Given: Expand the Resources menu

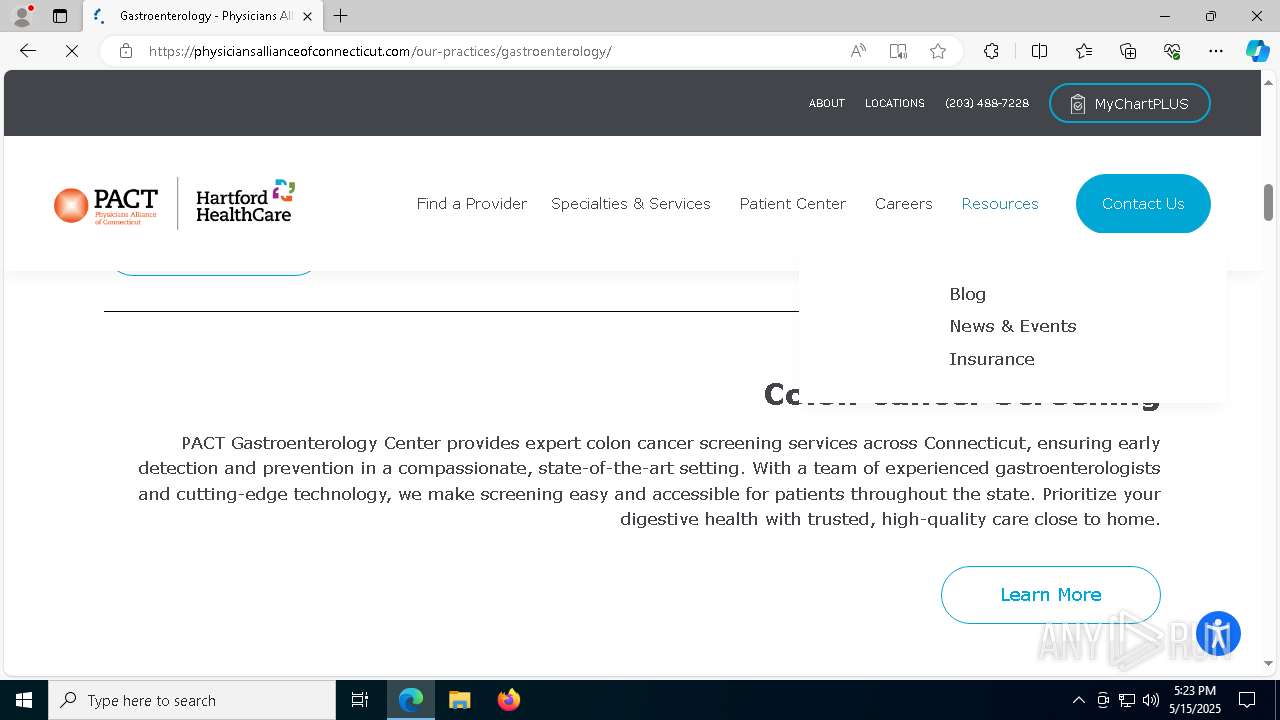Looking at the screenshot, I should coord(1000,203).
